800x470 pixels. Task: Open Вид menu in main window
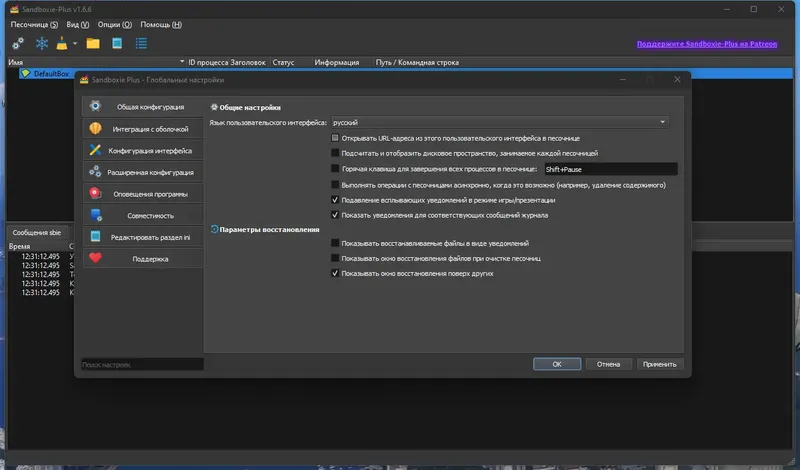[x=78, y=24]
